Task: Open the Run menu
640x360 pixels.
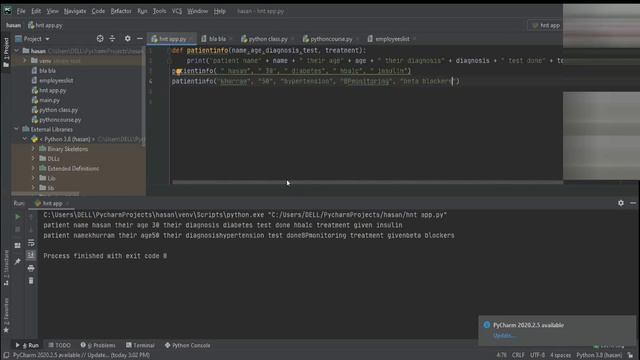Action: (142, 11)
